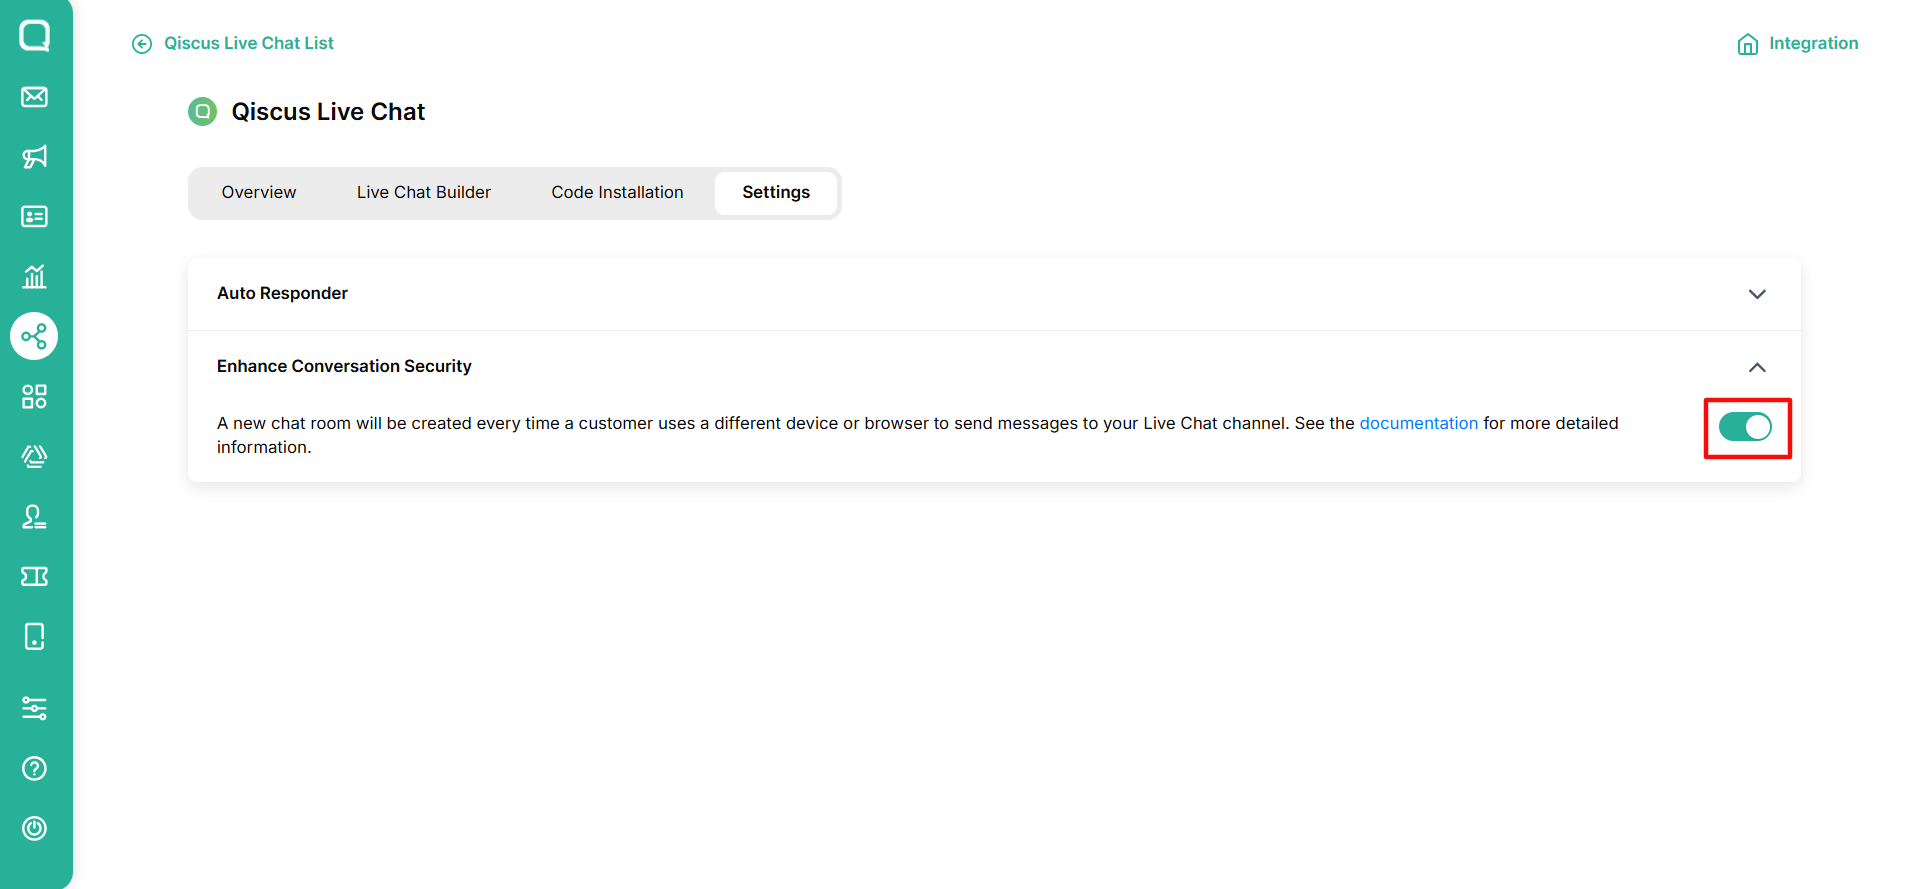The width and height of the screenshot is (1914, 889).
Task: Open the App Center grid icon
Action: tap(35, 397)
